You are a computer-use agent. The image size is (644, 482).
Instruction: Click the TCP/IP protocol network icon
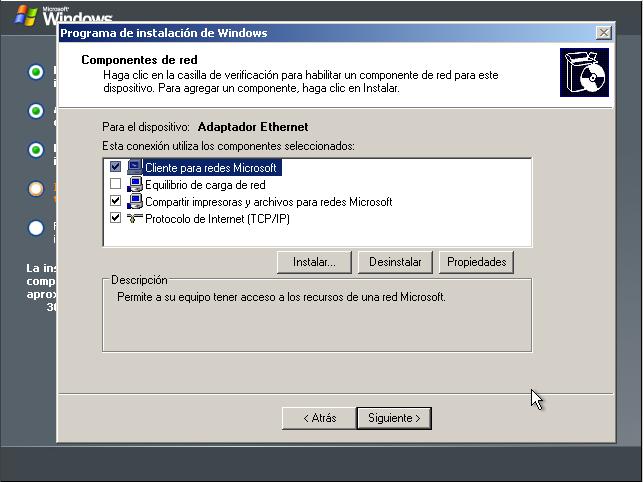tap(135, 218)
